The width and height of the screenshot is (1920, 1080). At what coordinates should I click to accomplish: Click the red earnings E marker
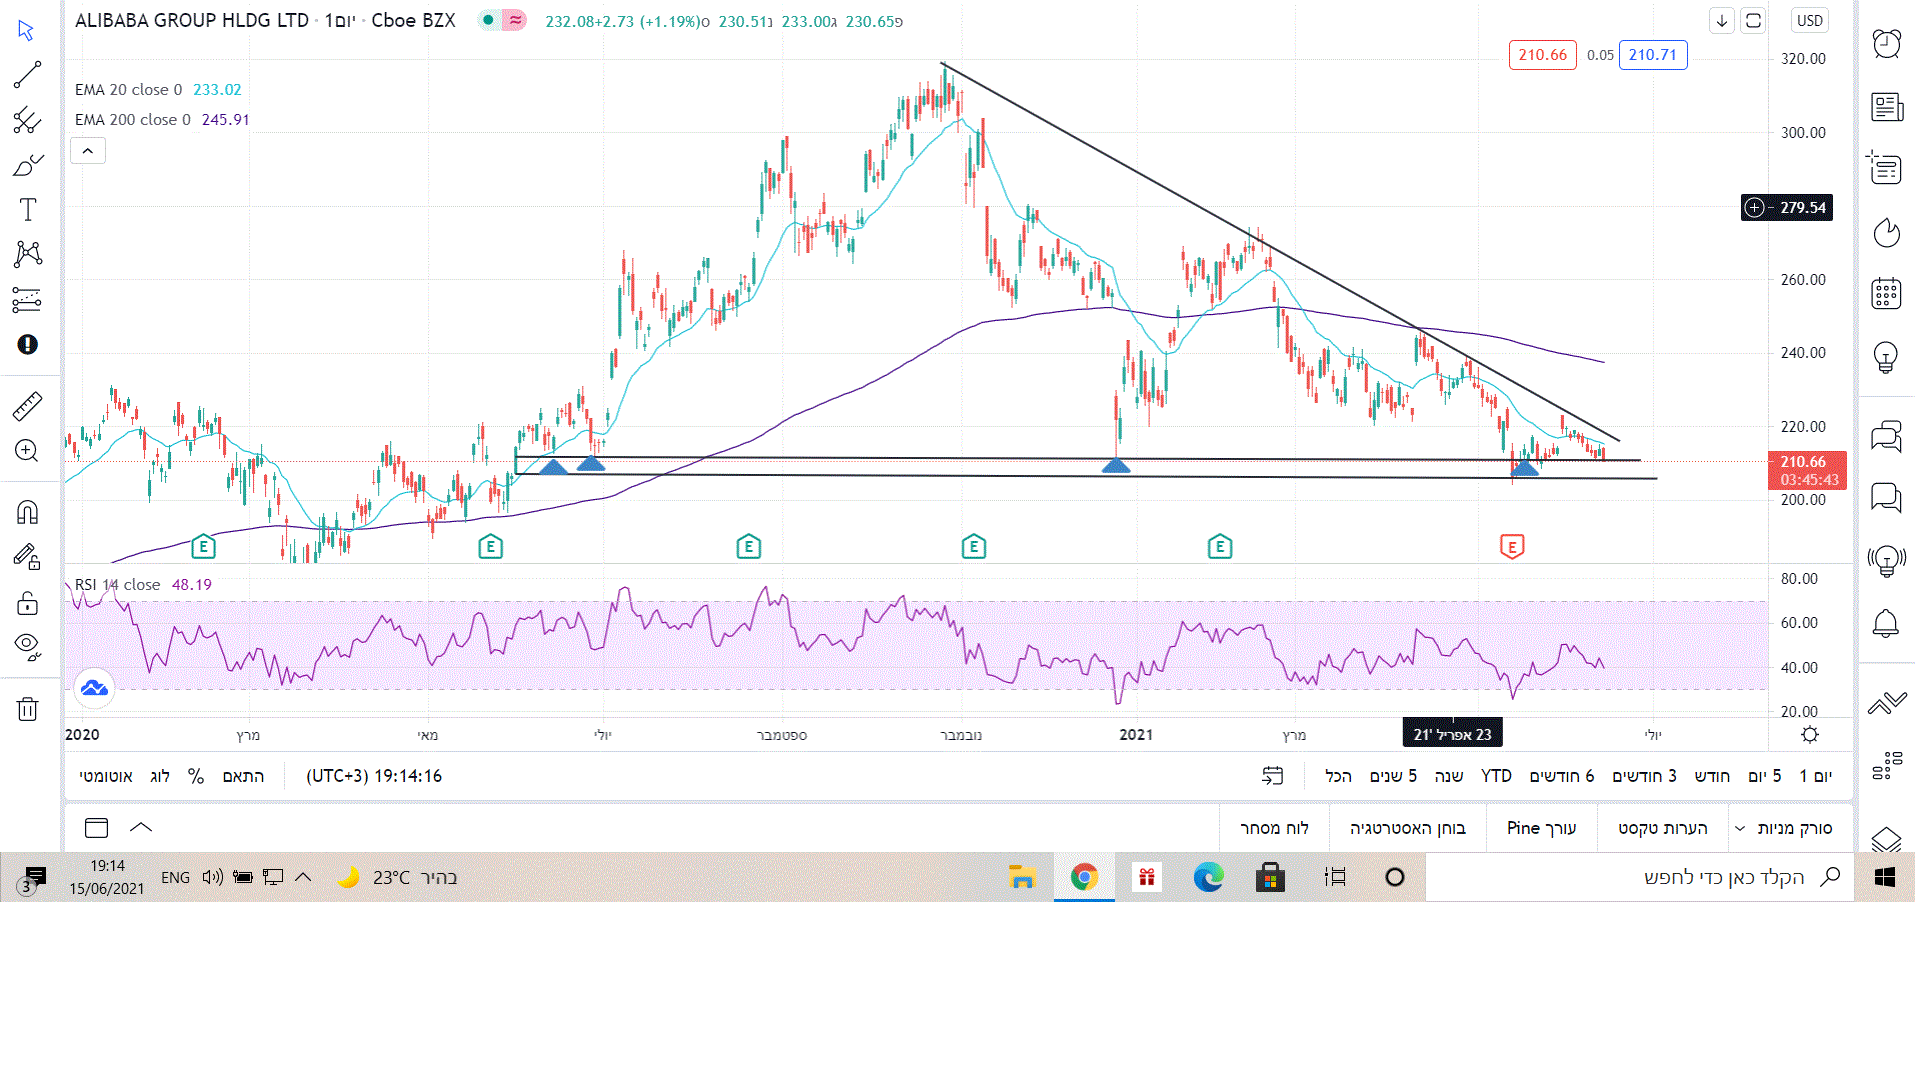tap(1511, 547)
